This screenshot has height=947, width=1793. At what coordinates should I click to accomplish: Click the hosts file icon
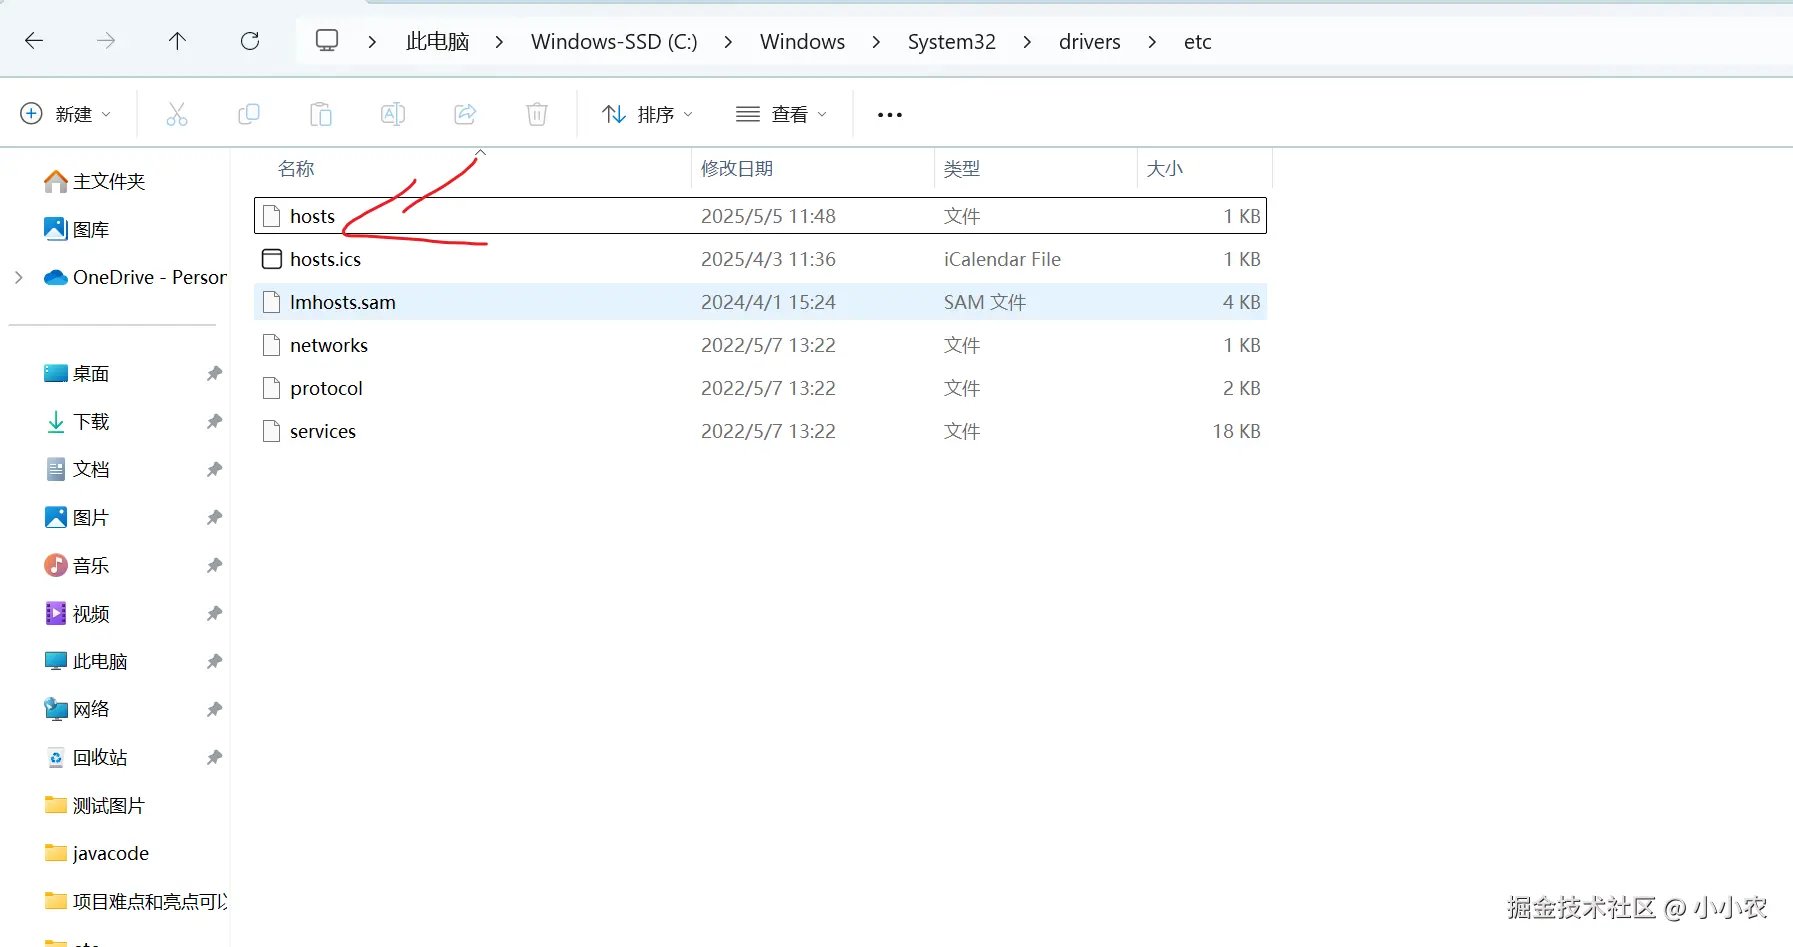pyautogui.click(x=272, y=216)
